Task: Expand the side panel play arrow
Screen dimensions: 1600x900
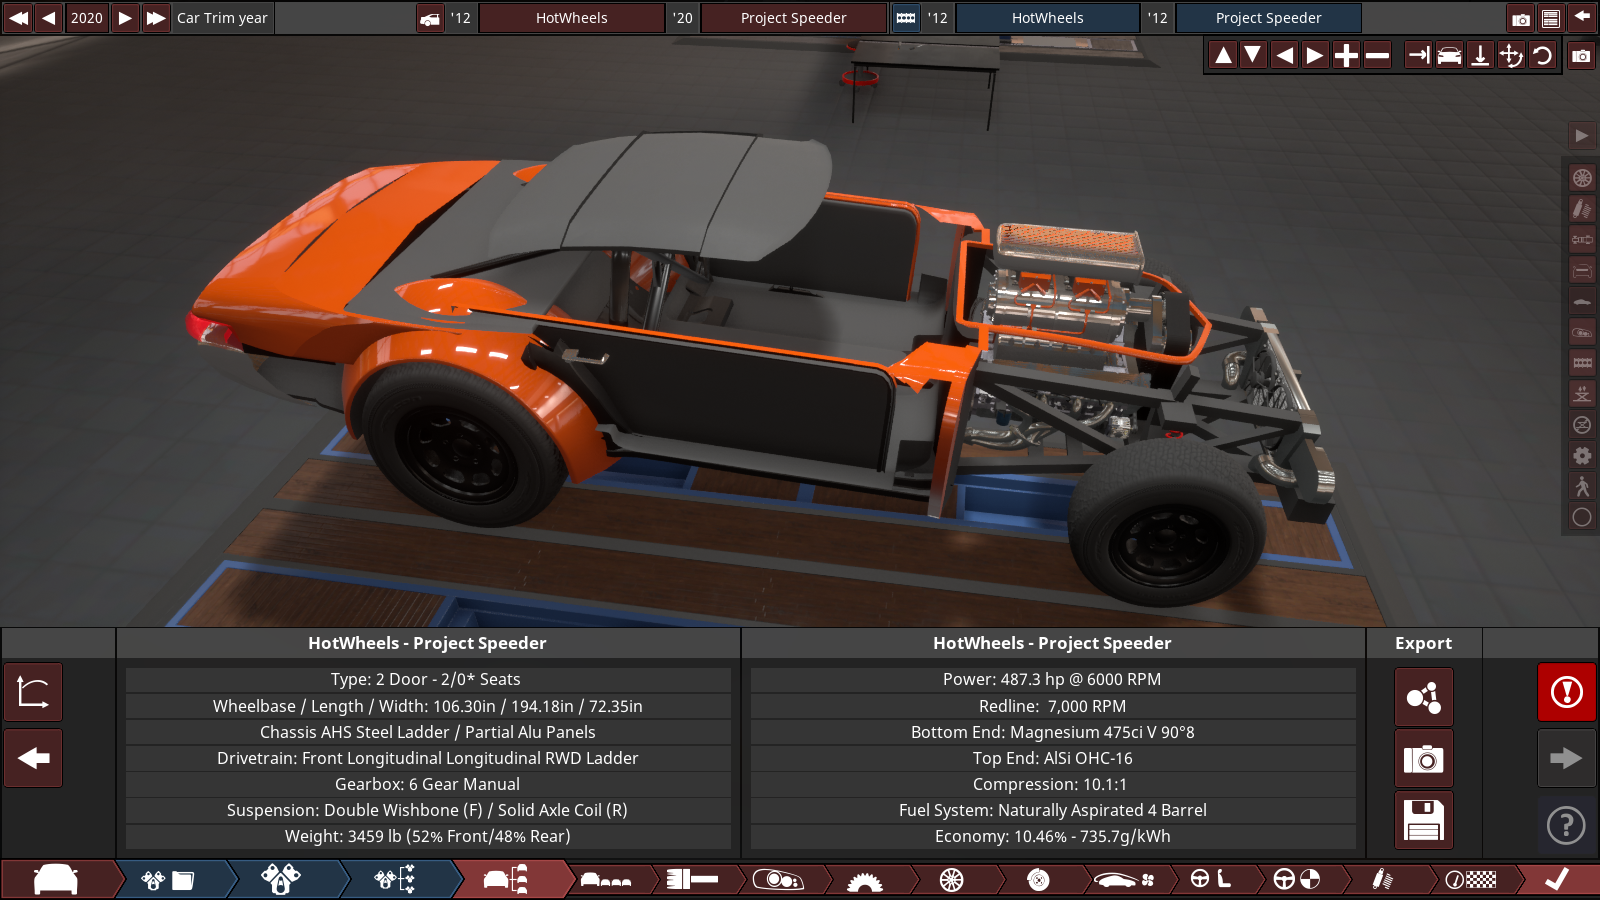Action: click(1582, 136)
